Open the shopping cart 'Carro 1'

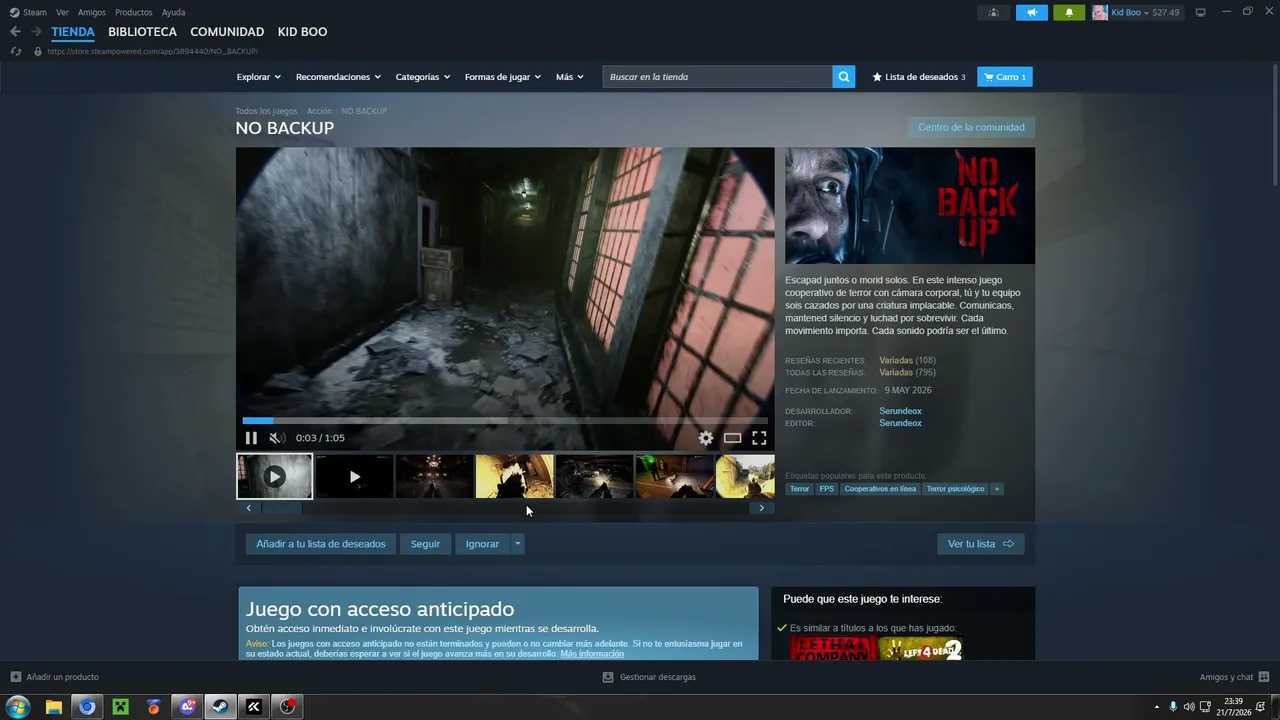(x=1005, y=77)
